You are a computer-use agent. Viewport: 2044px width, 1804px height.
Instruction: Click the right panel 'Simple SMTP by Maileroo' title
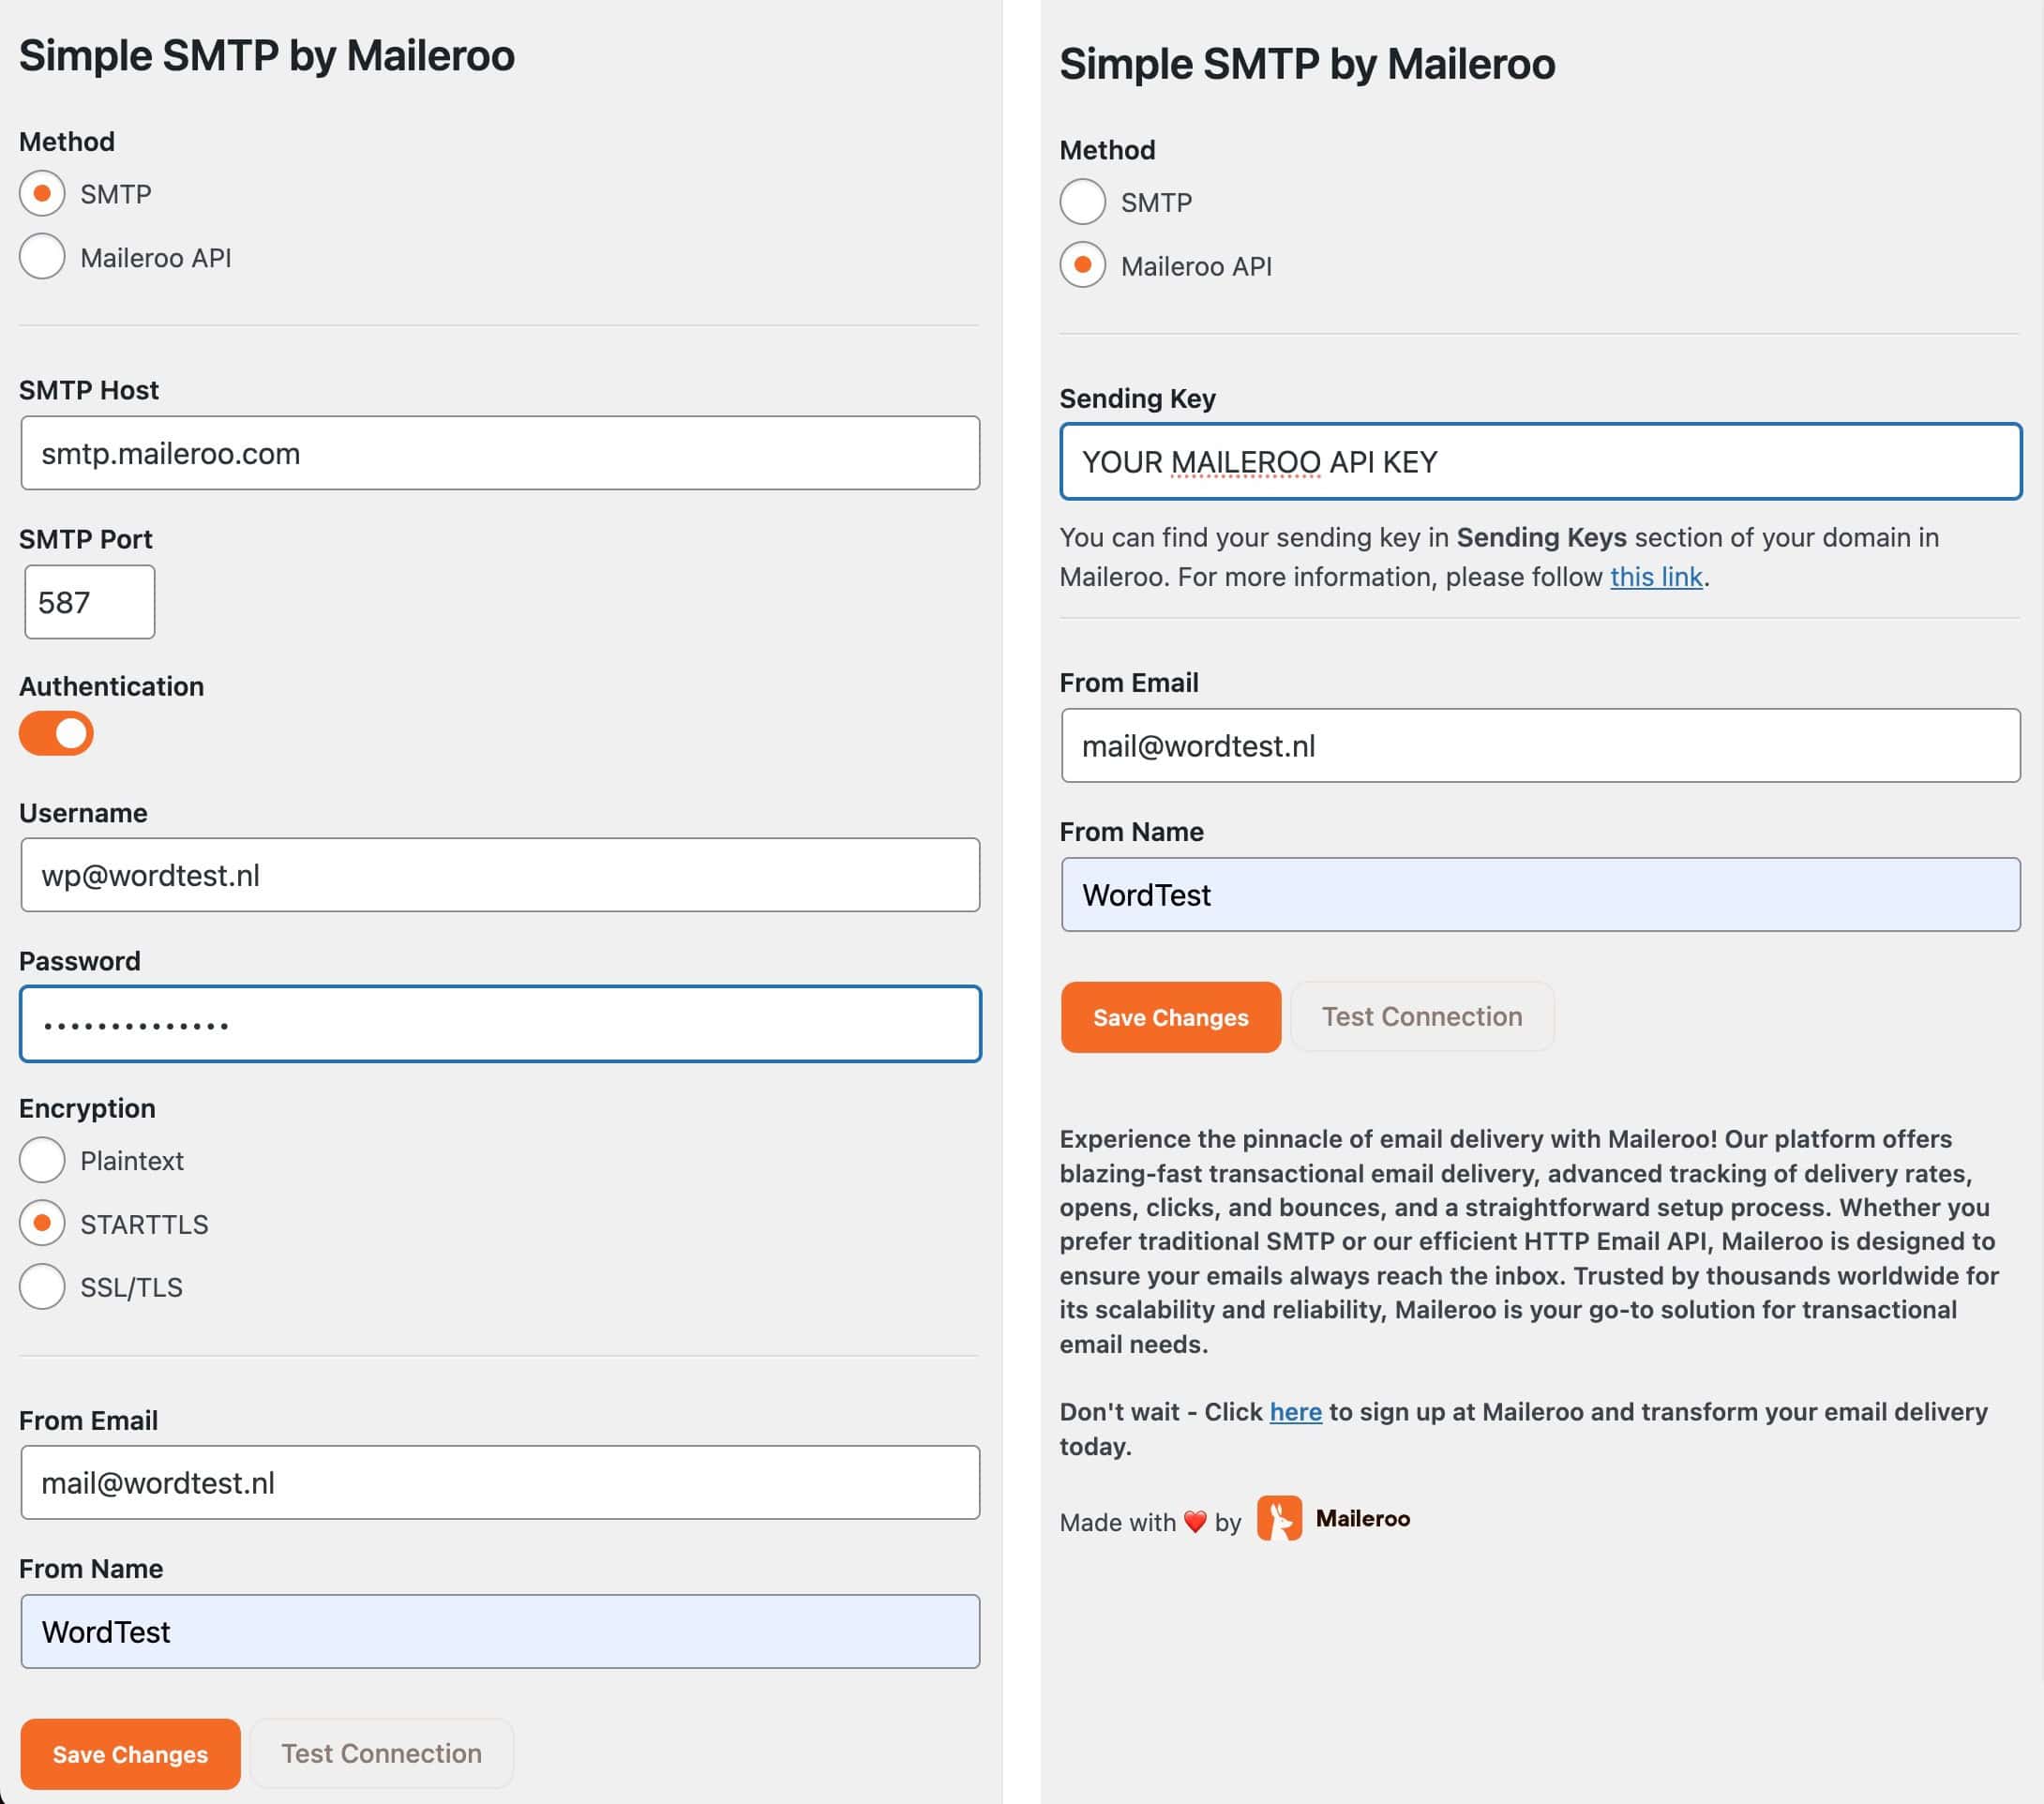pyautogui.click(x=1307, y=64)
